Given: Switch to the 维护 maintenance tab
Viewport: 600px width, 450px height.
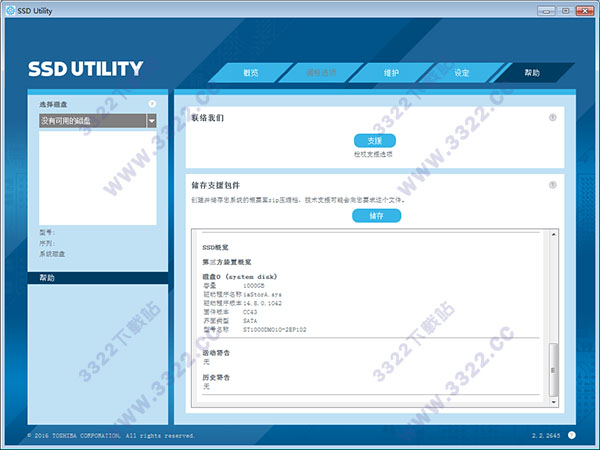Looking at the screenshot, I should [x=391, y=73].
